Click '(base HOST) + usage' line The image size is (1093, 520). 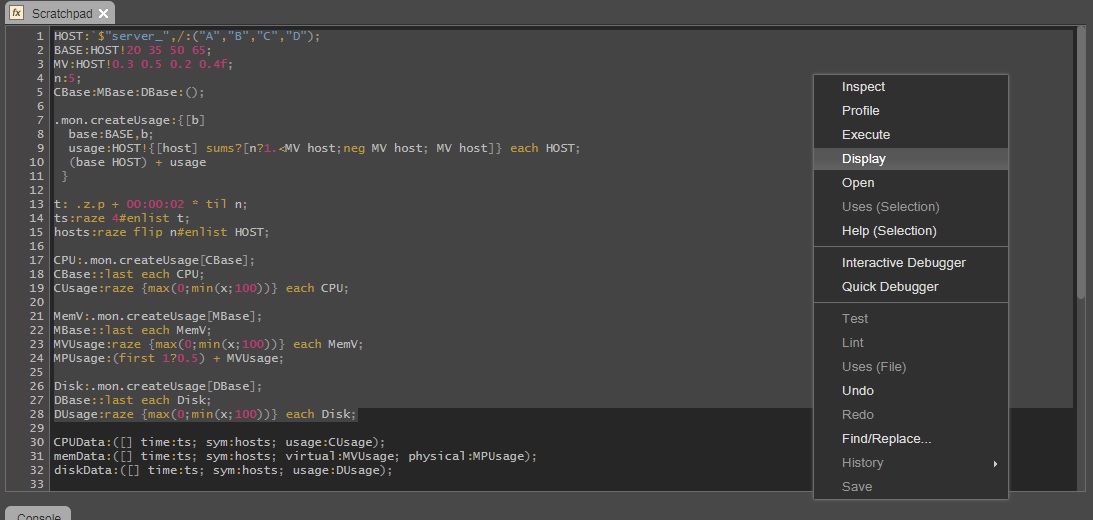[137, 162]
